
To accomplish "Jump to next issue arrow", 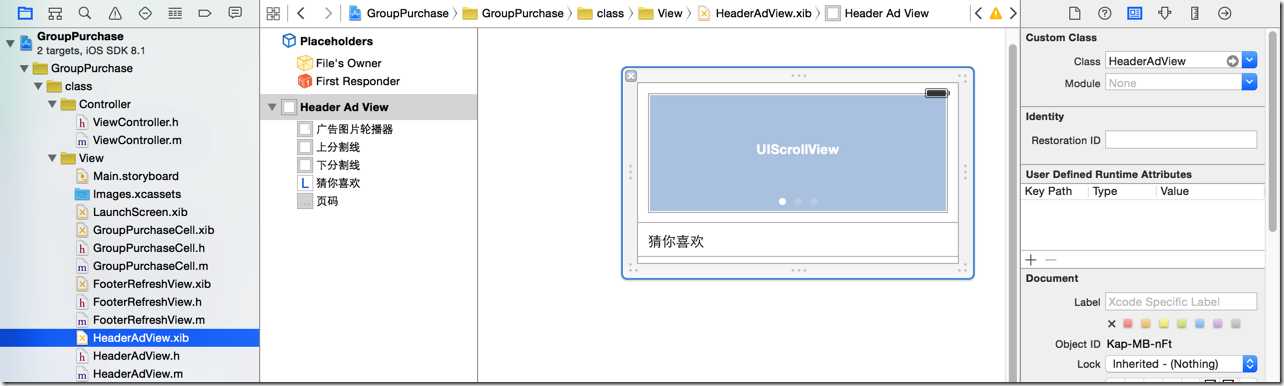I will click(1012, 13).
